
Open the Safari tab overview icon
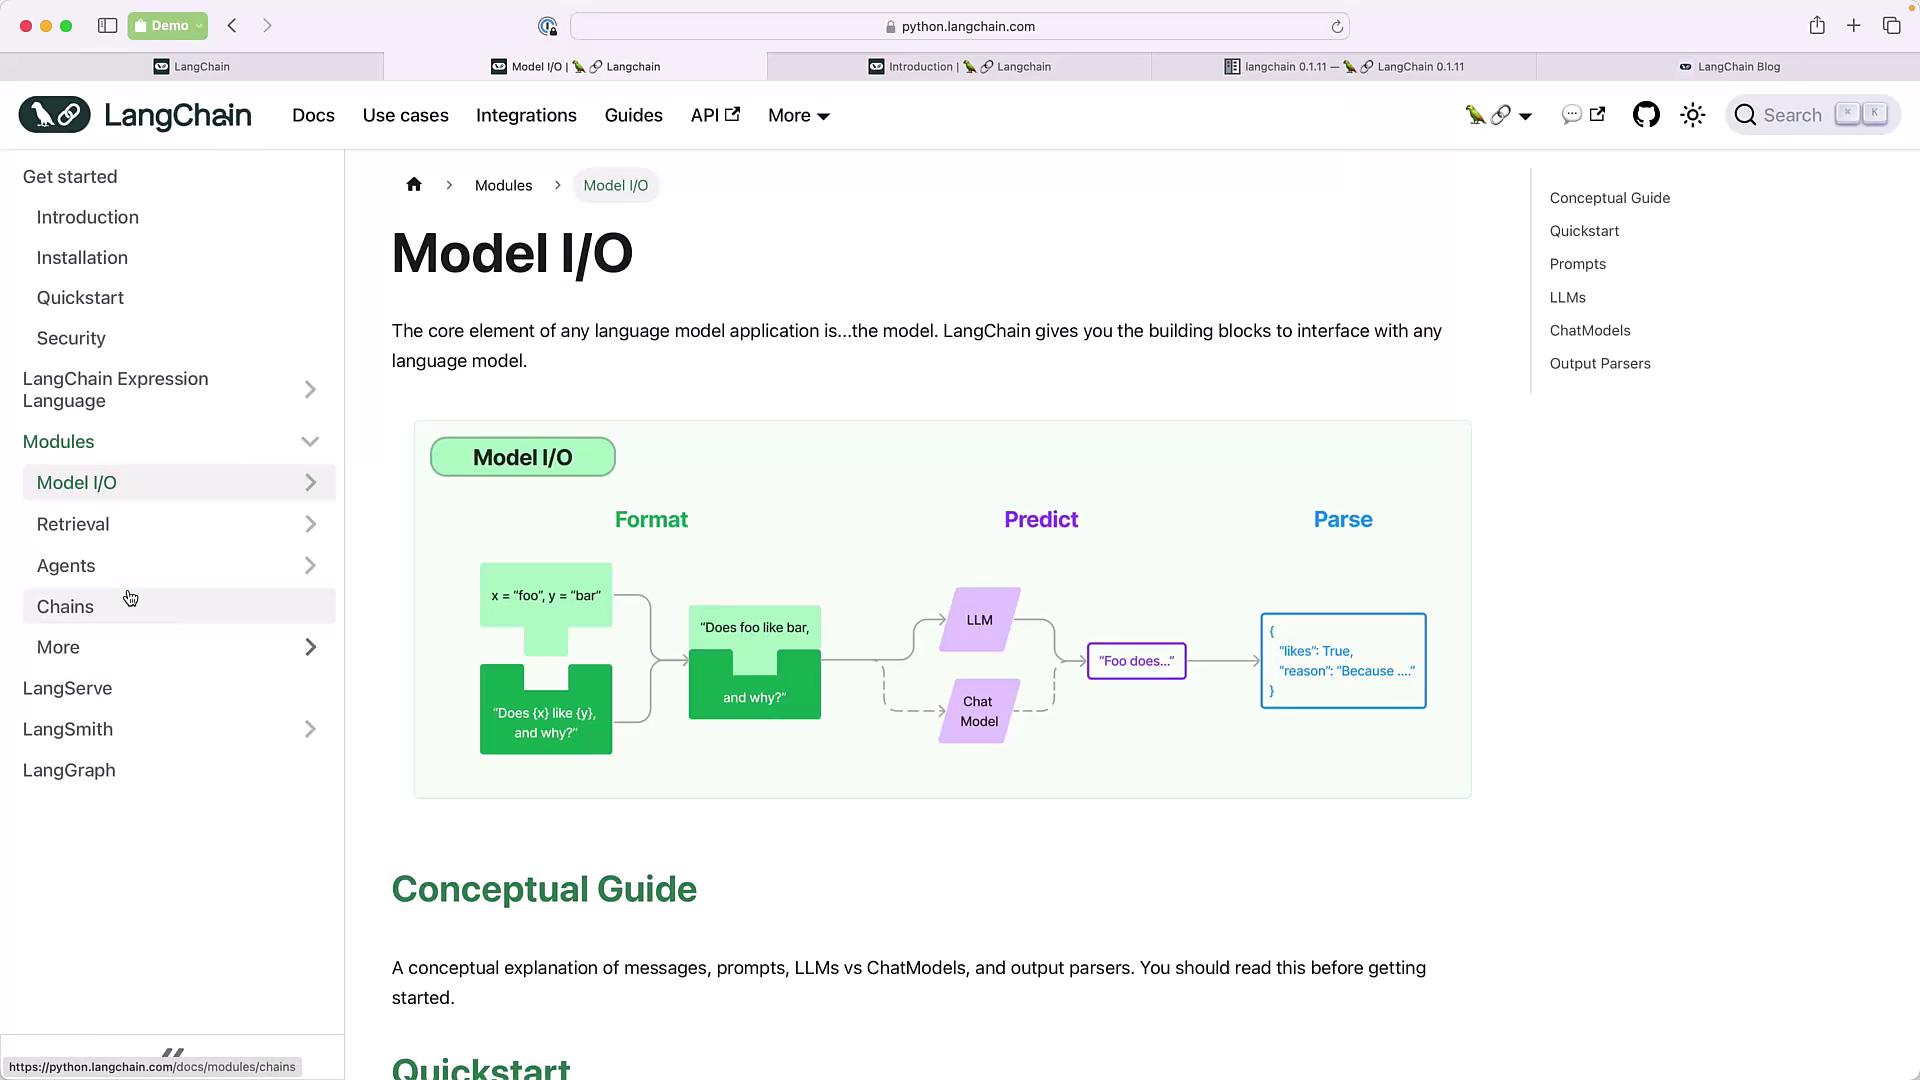[x=1891, y=26]
